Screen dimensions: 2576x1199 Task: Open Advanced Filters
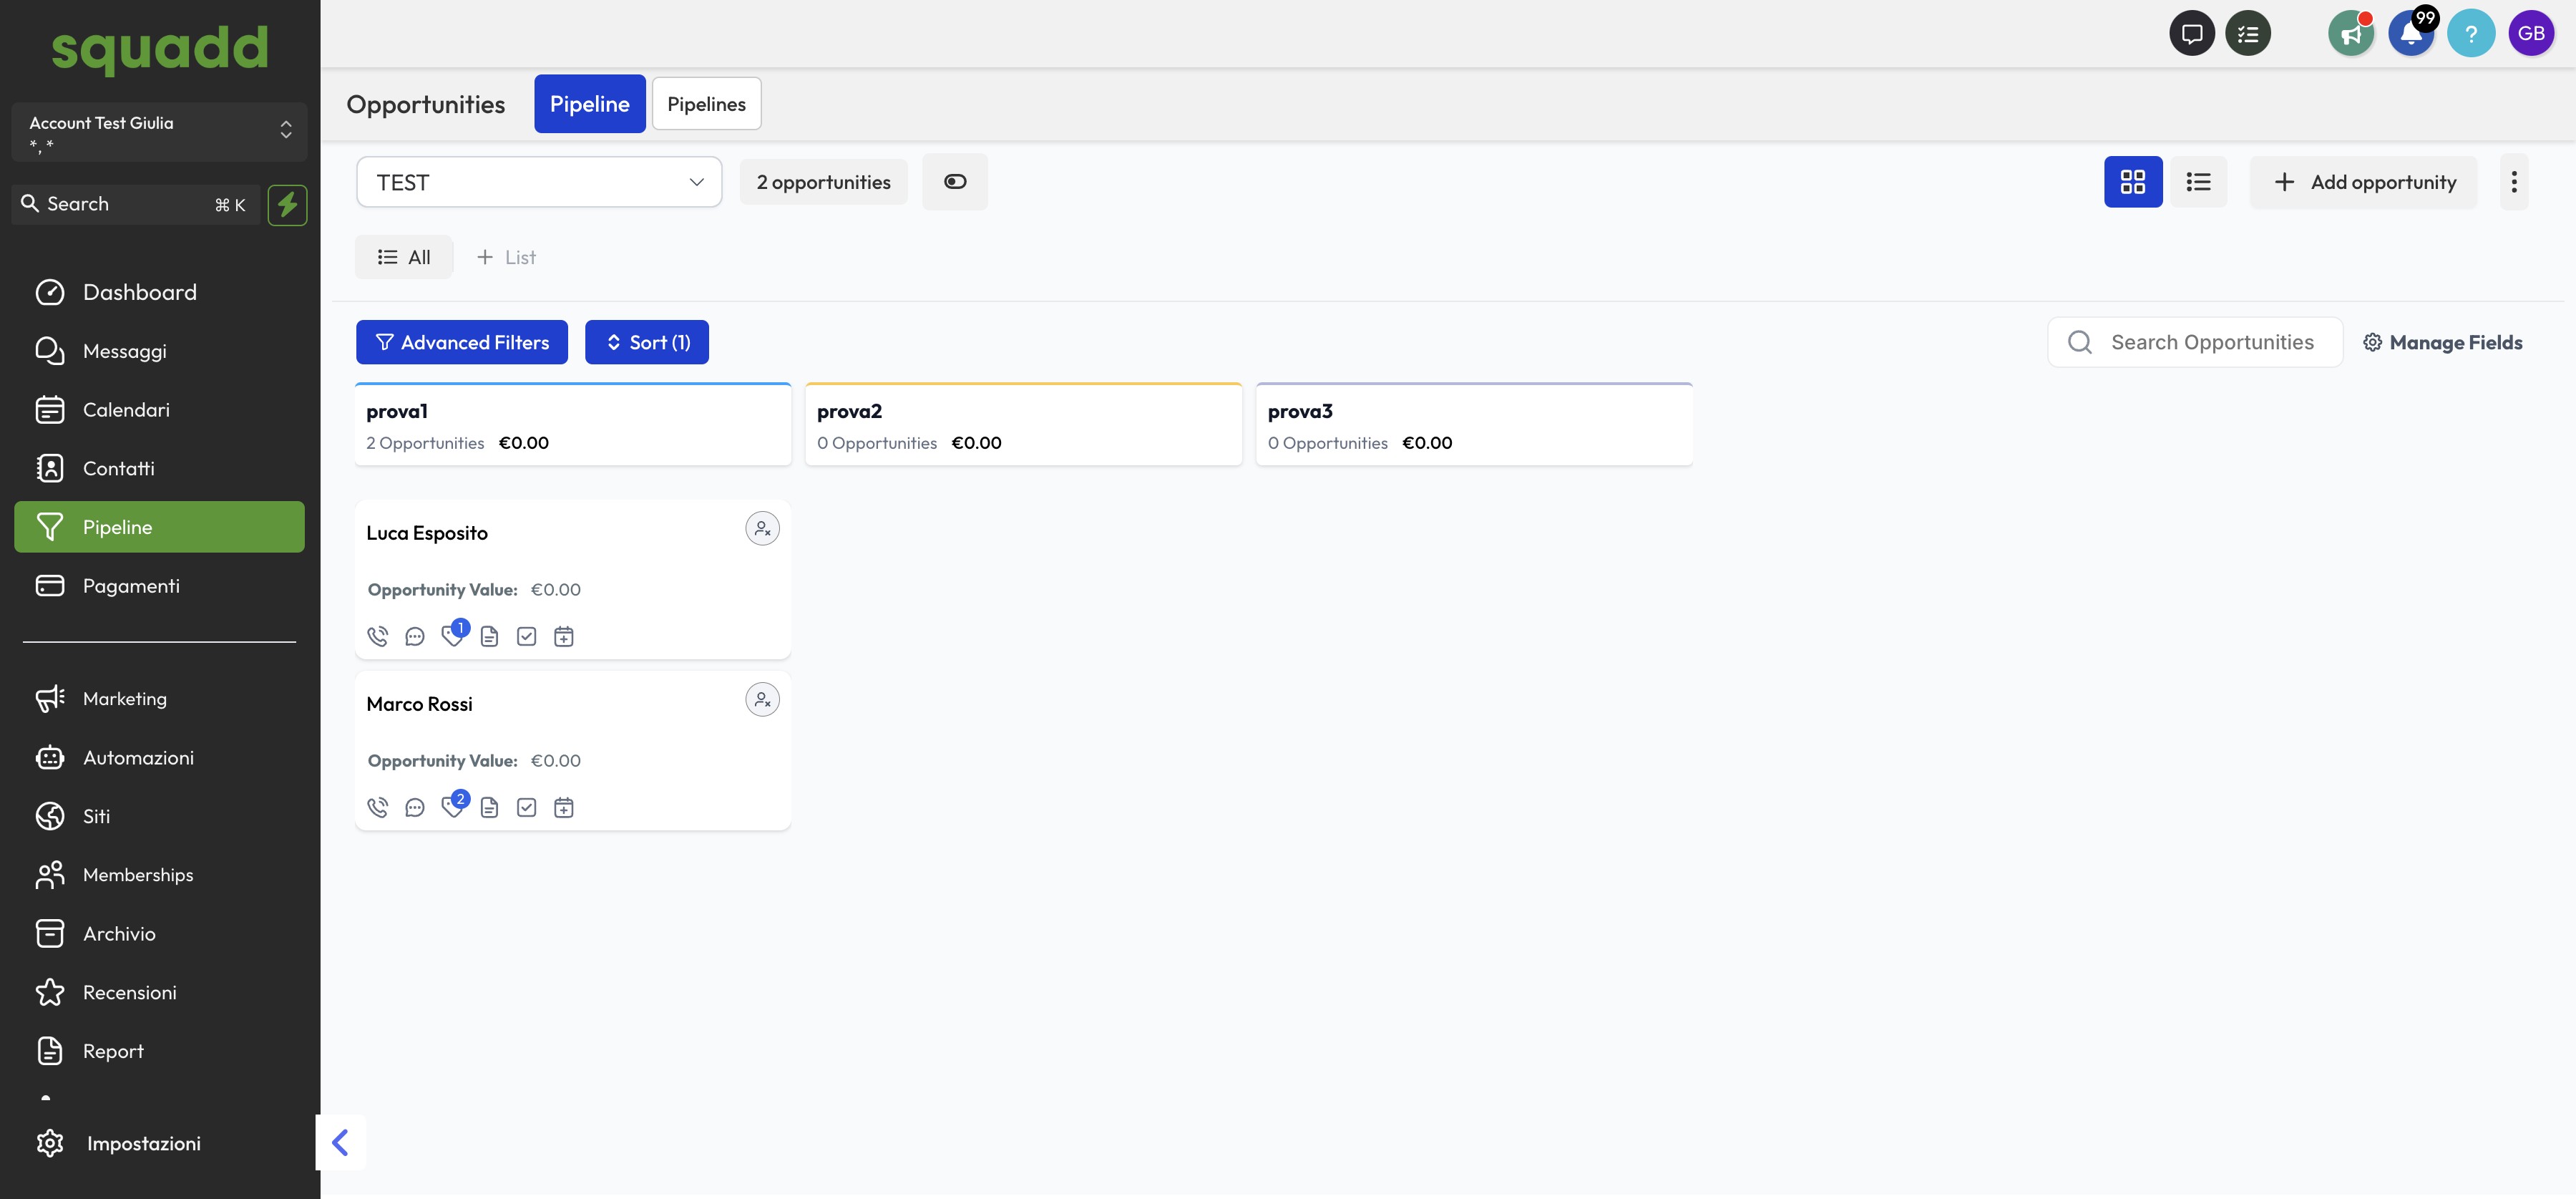click(x=461, y=342)
